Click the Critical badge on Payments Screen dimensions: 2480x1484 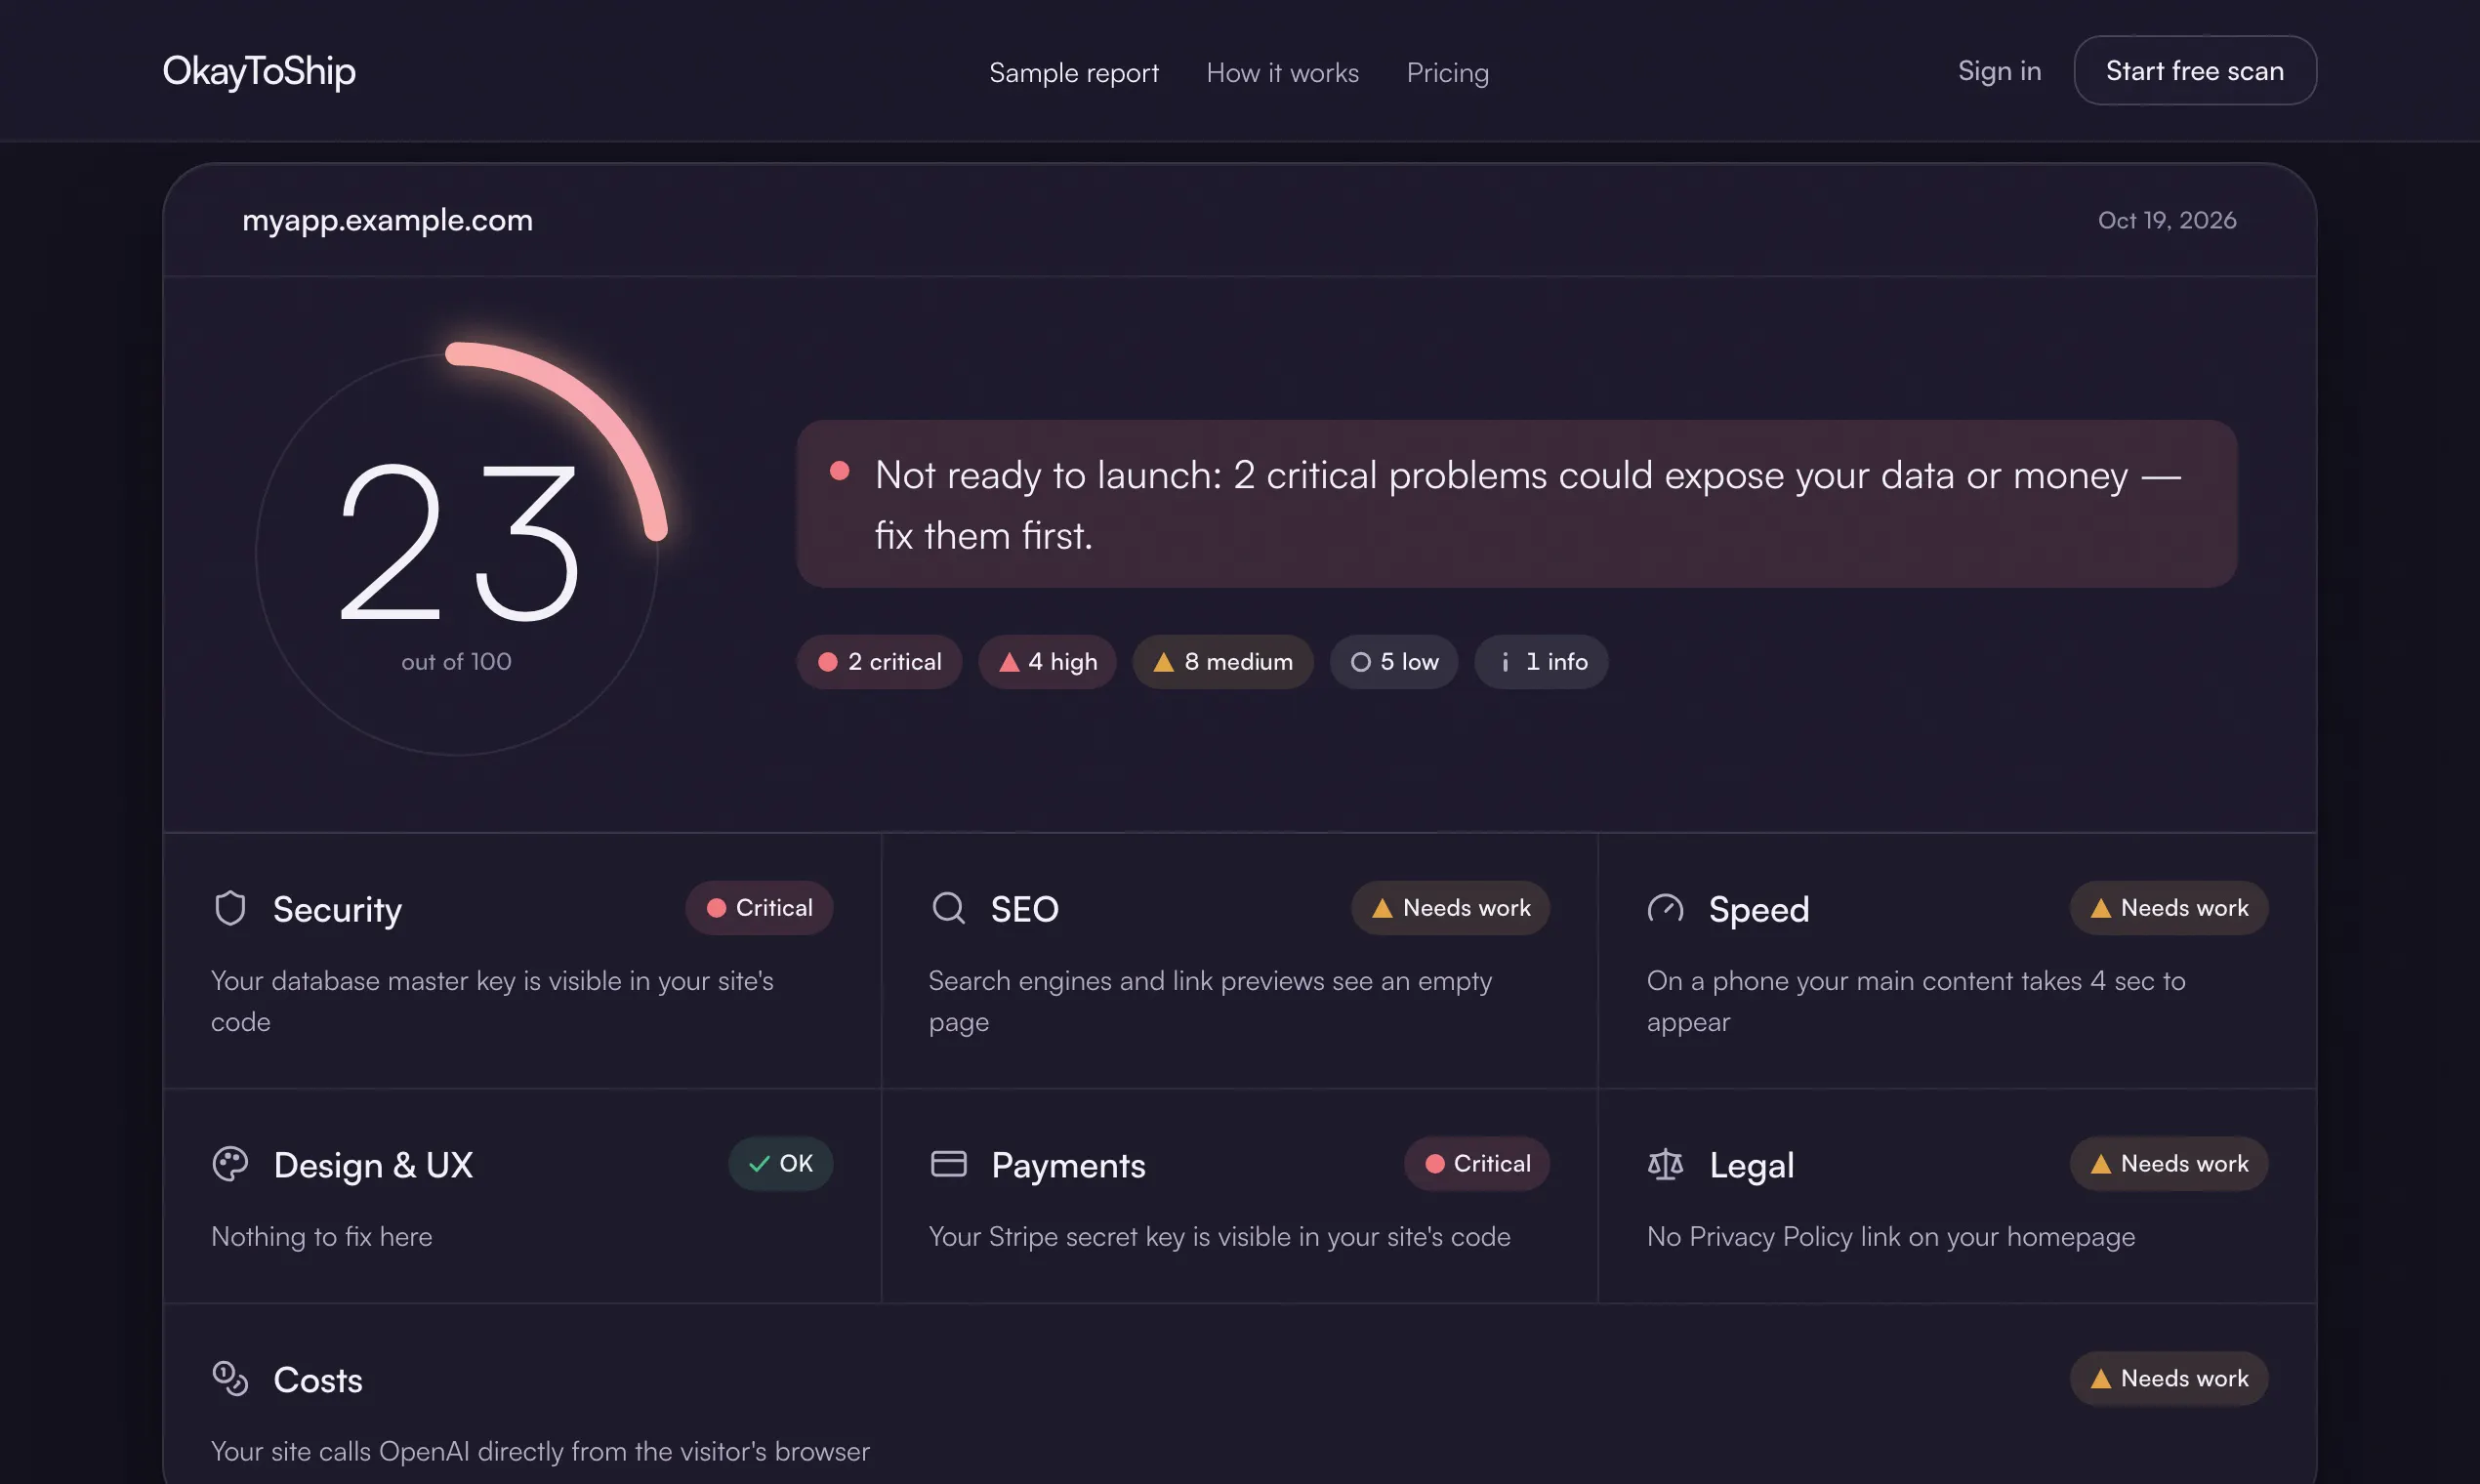tap(1476, 1164)
